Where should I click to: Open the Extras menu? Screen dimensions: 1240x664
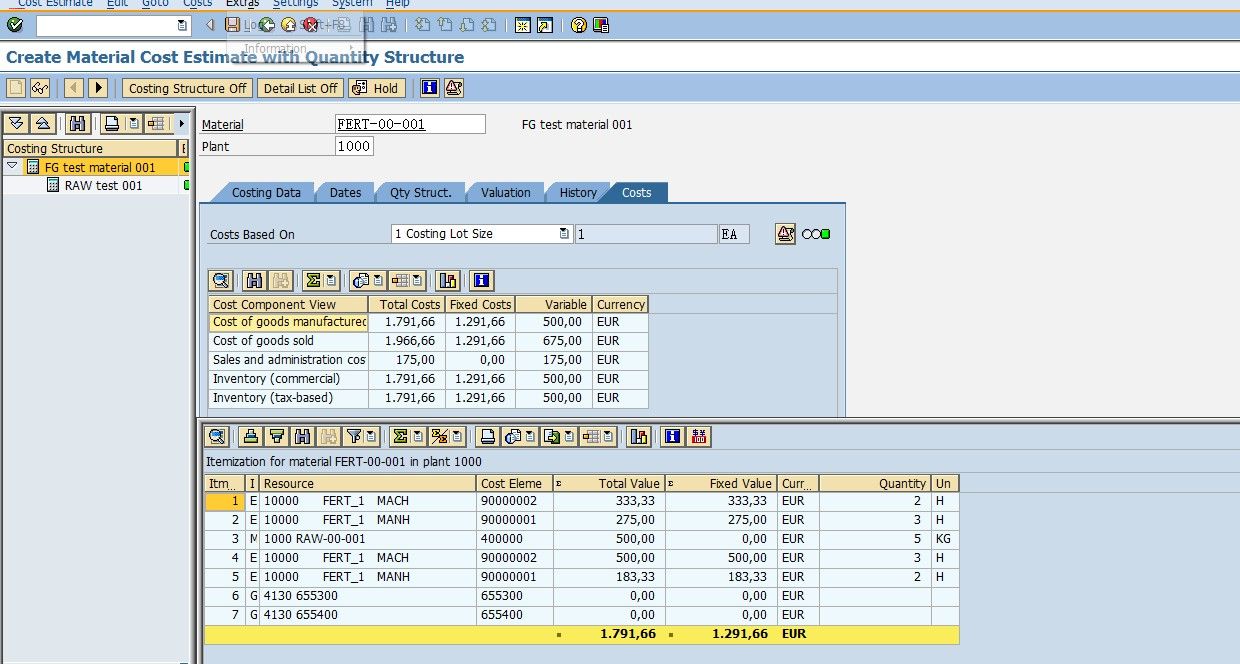(242, 4)
